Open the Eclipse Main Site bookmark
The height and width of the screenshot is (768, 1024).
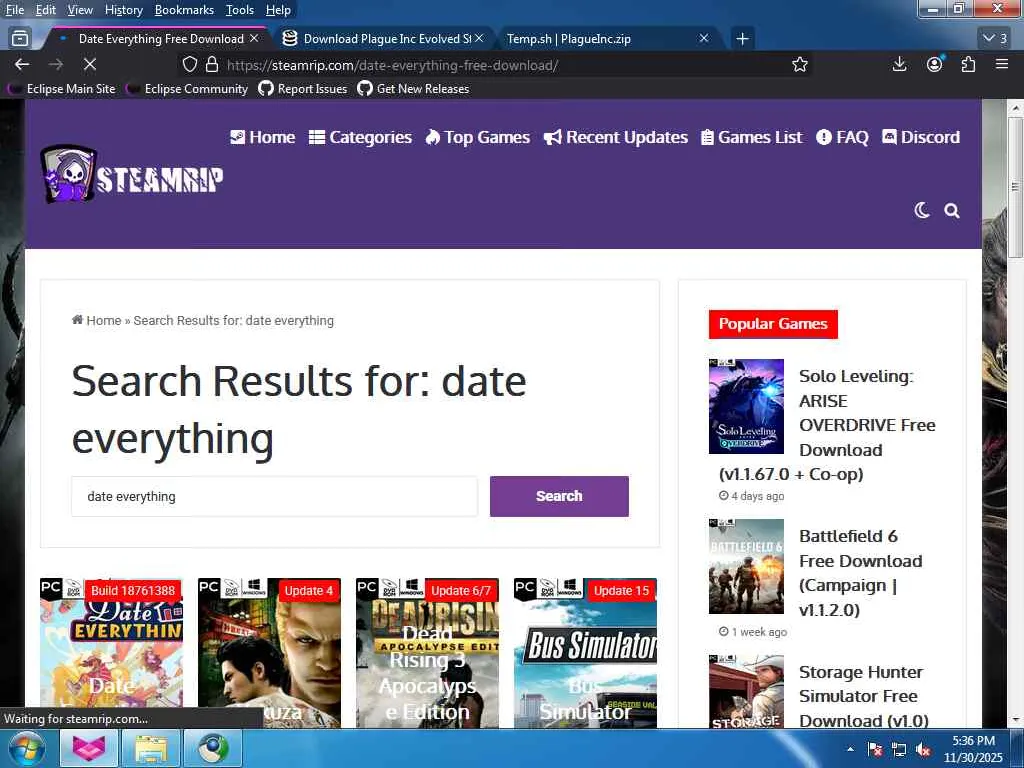[x=63, y=89]
